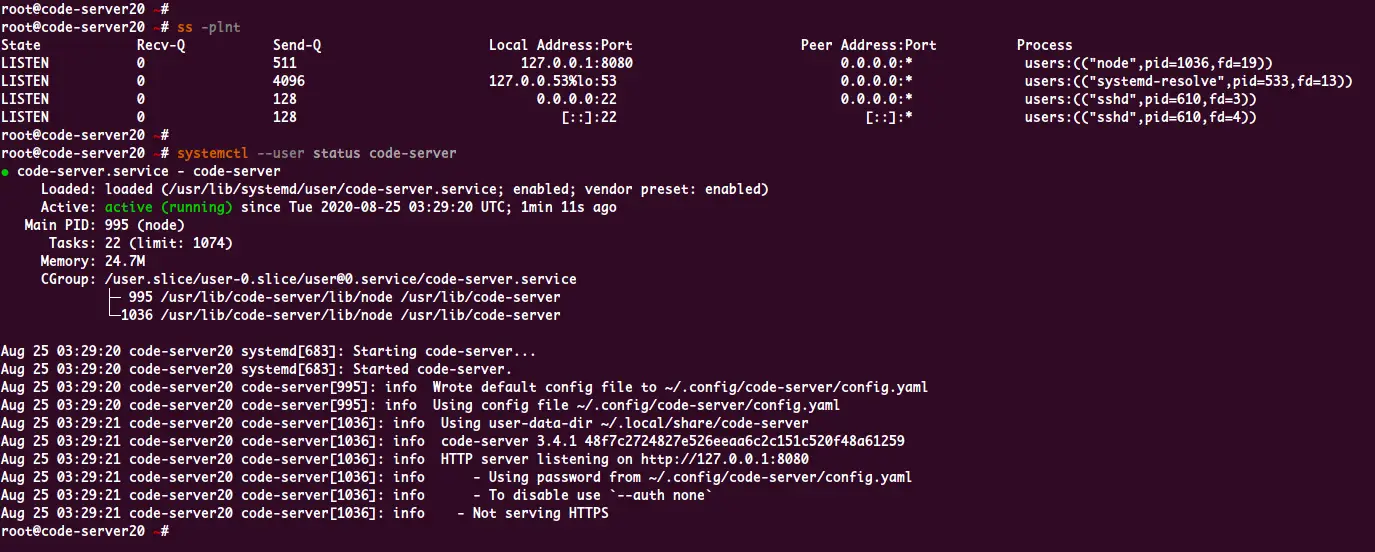Click the 'Peer Address:Port' column header
This screenshot has height=552, width=1375.
click(x=869, y=45)
